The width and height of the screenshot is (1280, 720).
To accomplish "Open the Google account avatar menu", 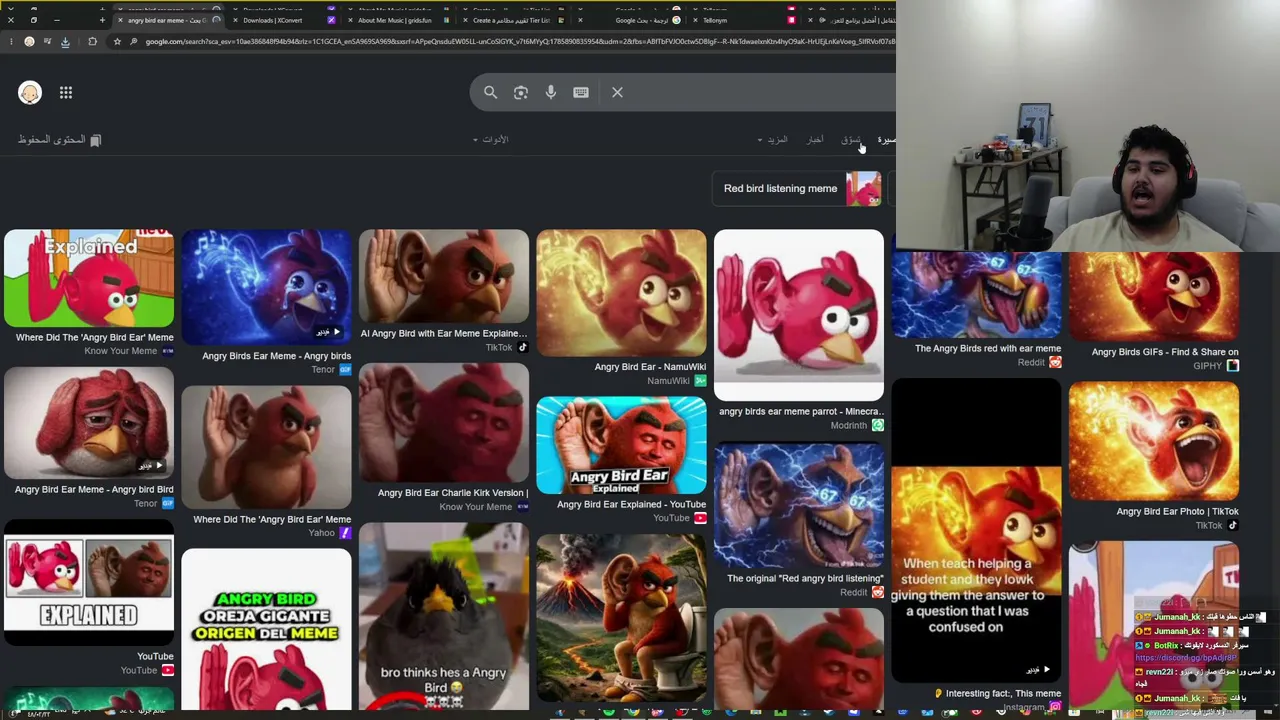I will point(30,93).
